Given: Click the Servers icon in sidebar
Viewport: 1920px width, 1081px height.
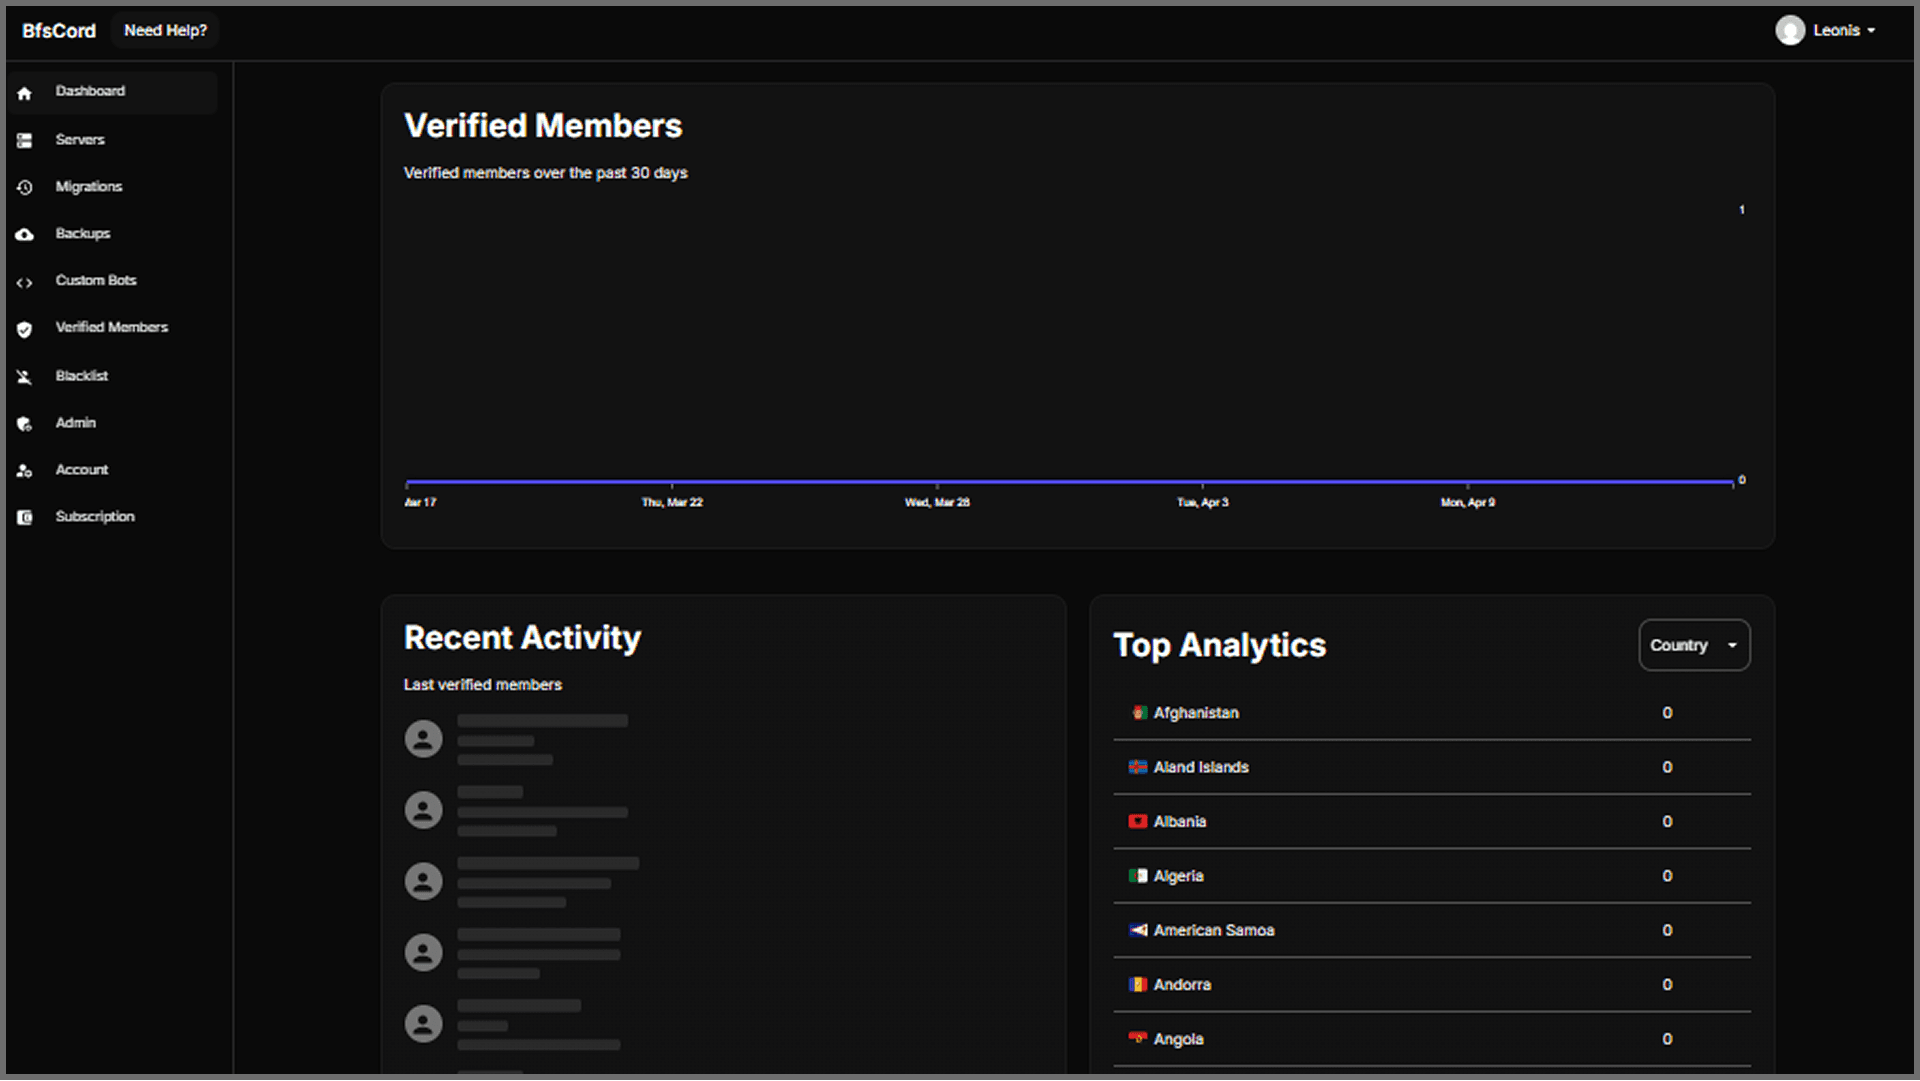Looking at the screenshot, I should point(25,141).
